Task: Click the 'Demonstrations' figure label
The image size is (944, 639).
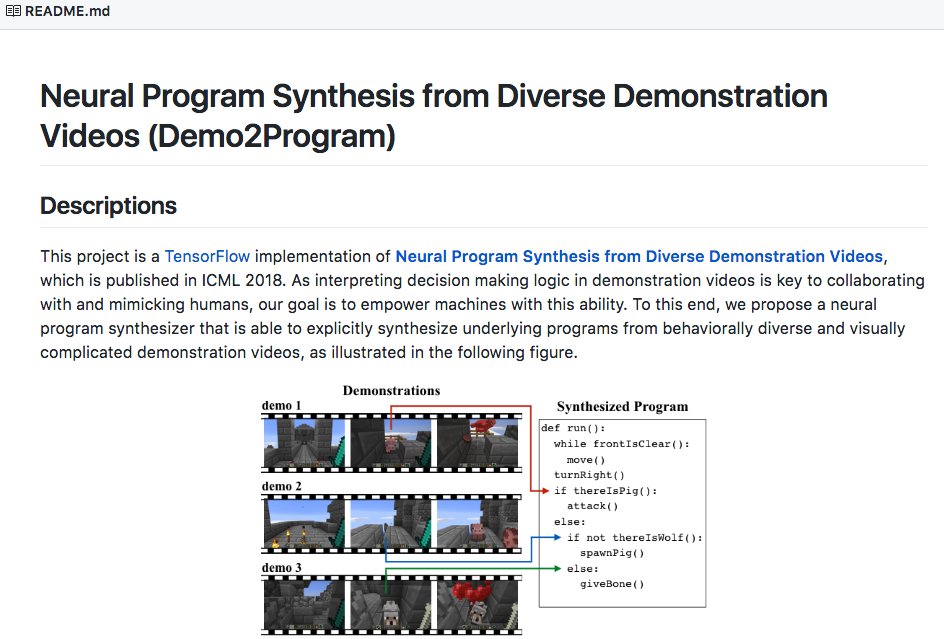Action: pyautogui.click(x=391, y=390)
